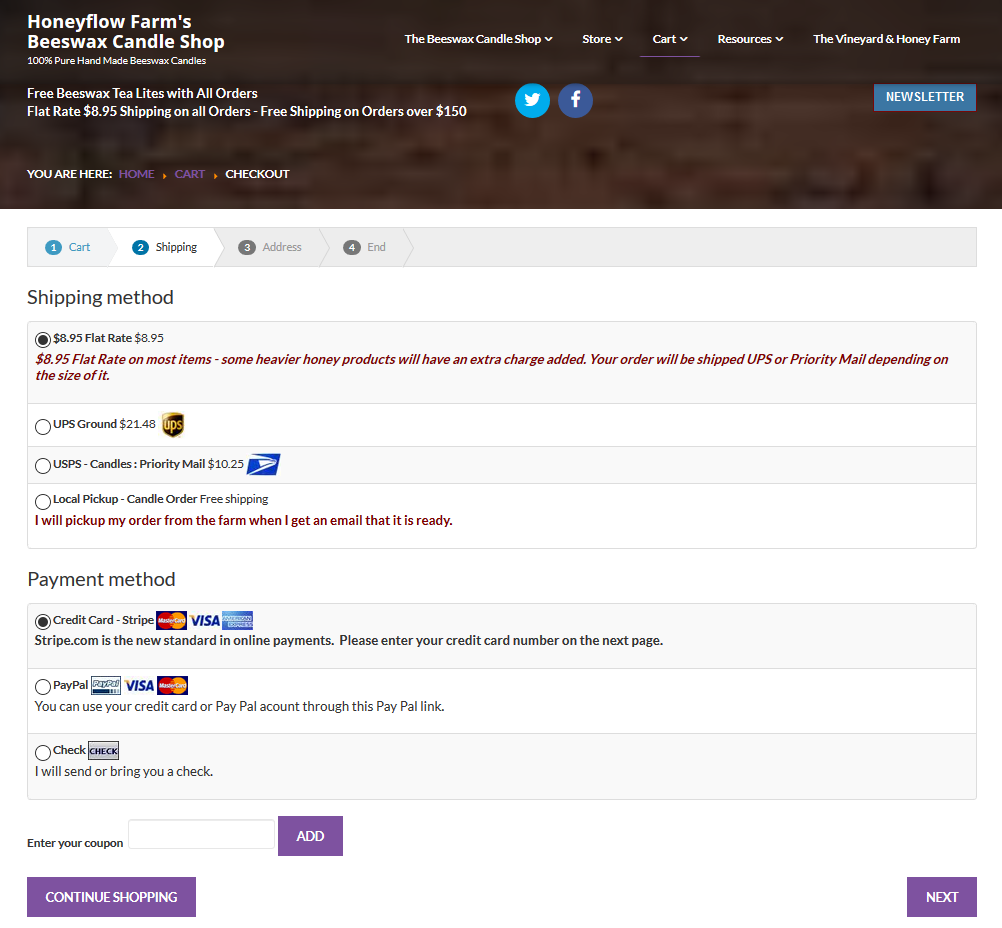Follow the HOME breadcrumb link
Screen dimensions: 1002x928
tap(137, 174)
